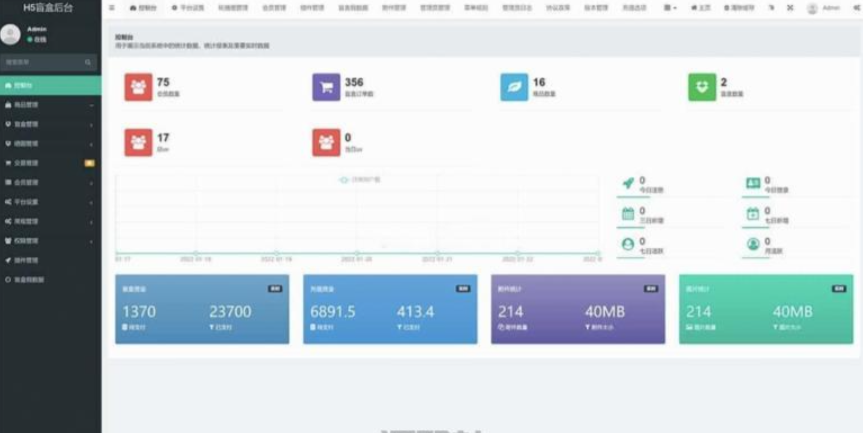The width and height of the screenshot is (863, 433).
Task: Expand the sidebar 平台设置 row chevron
Action: (x=91, y=202)
